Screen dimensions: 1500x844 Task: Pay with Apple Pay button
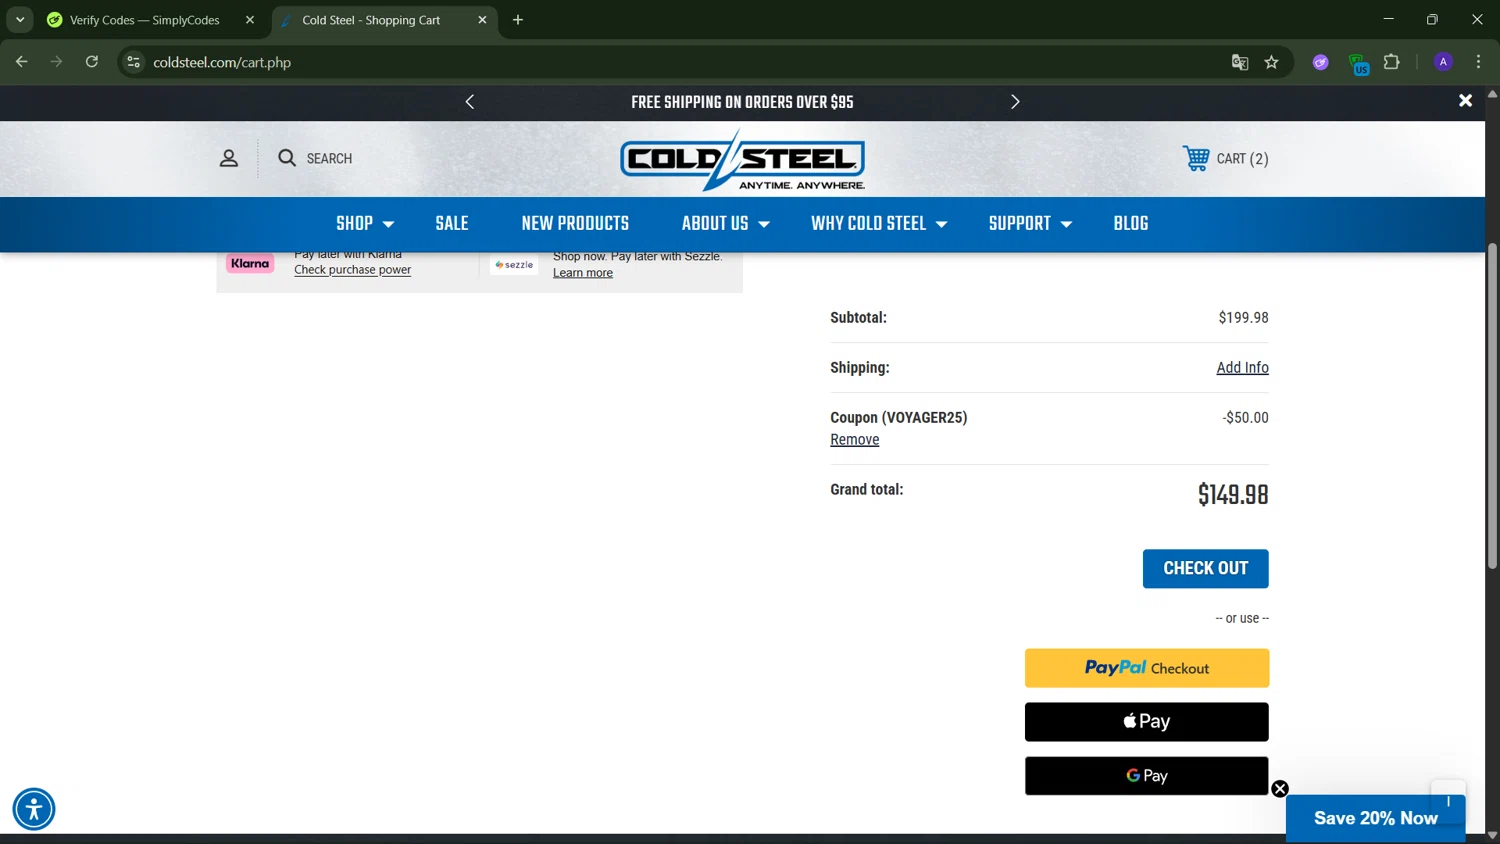(x=1147, y=722)
